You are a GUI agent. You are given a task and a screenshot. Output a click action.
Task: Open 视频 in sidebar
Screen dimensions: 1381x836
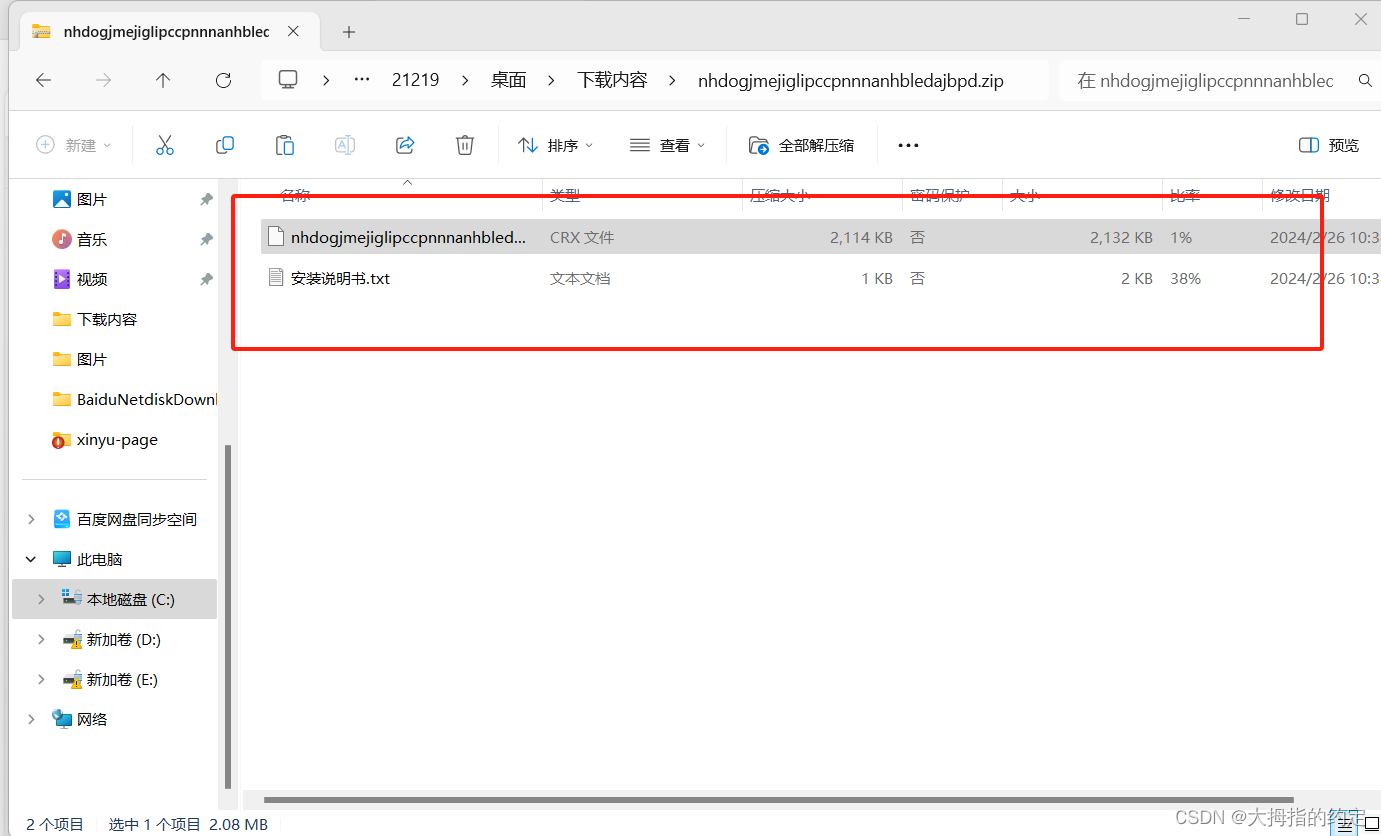[x=92, y=280]
